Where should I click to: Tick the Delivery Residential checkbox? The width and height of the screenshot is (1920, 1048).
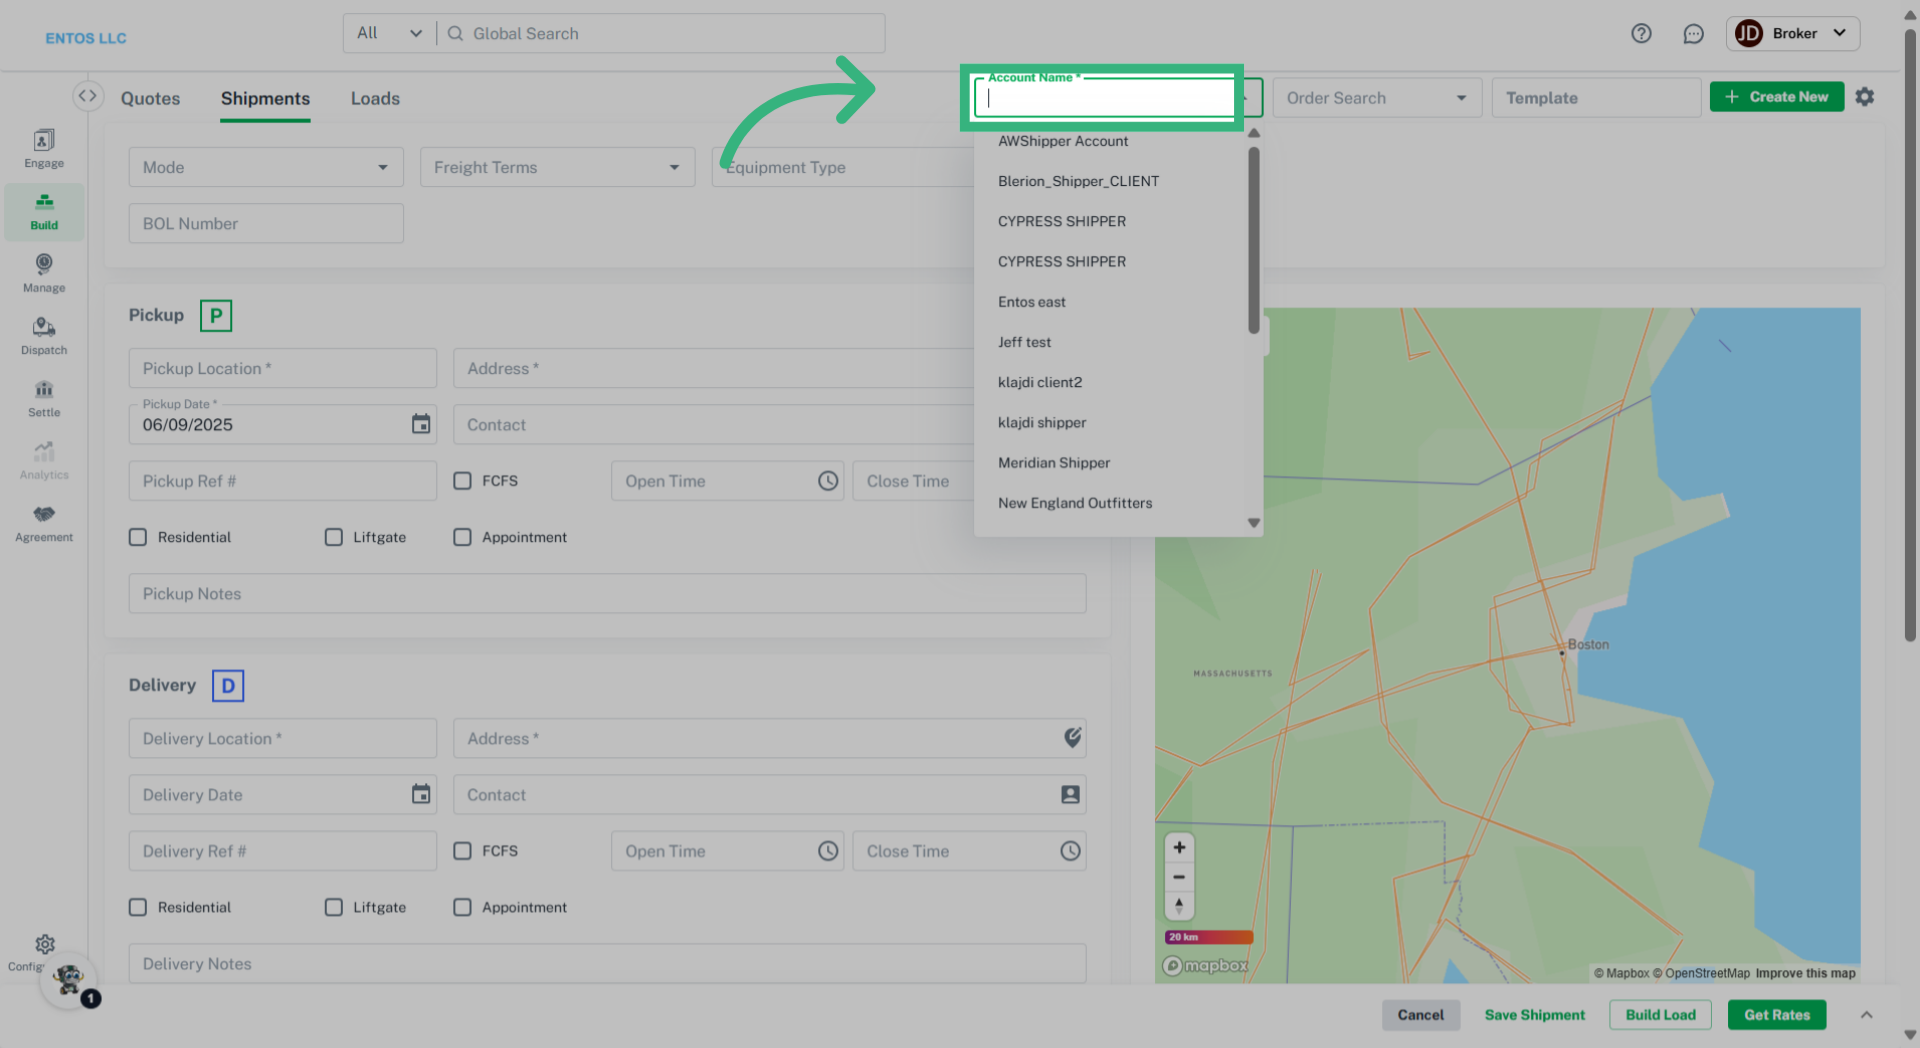tap(138, 907)
